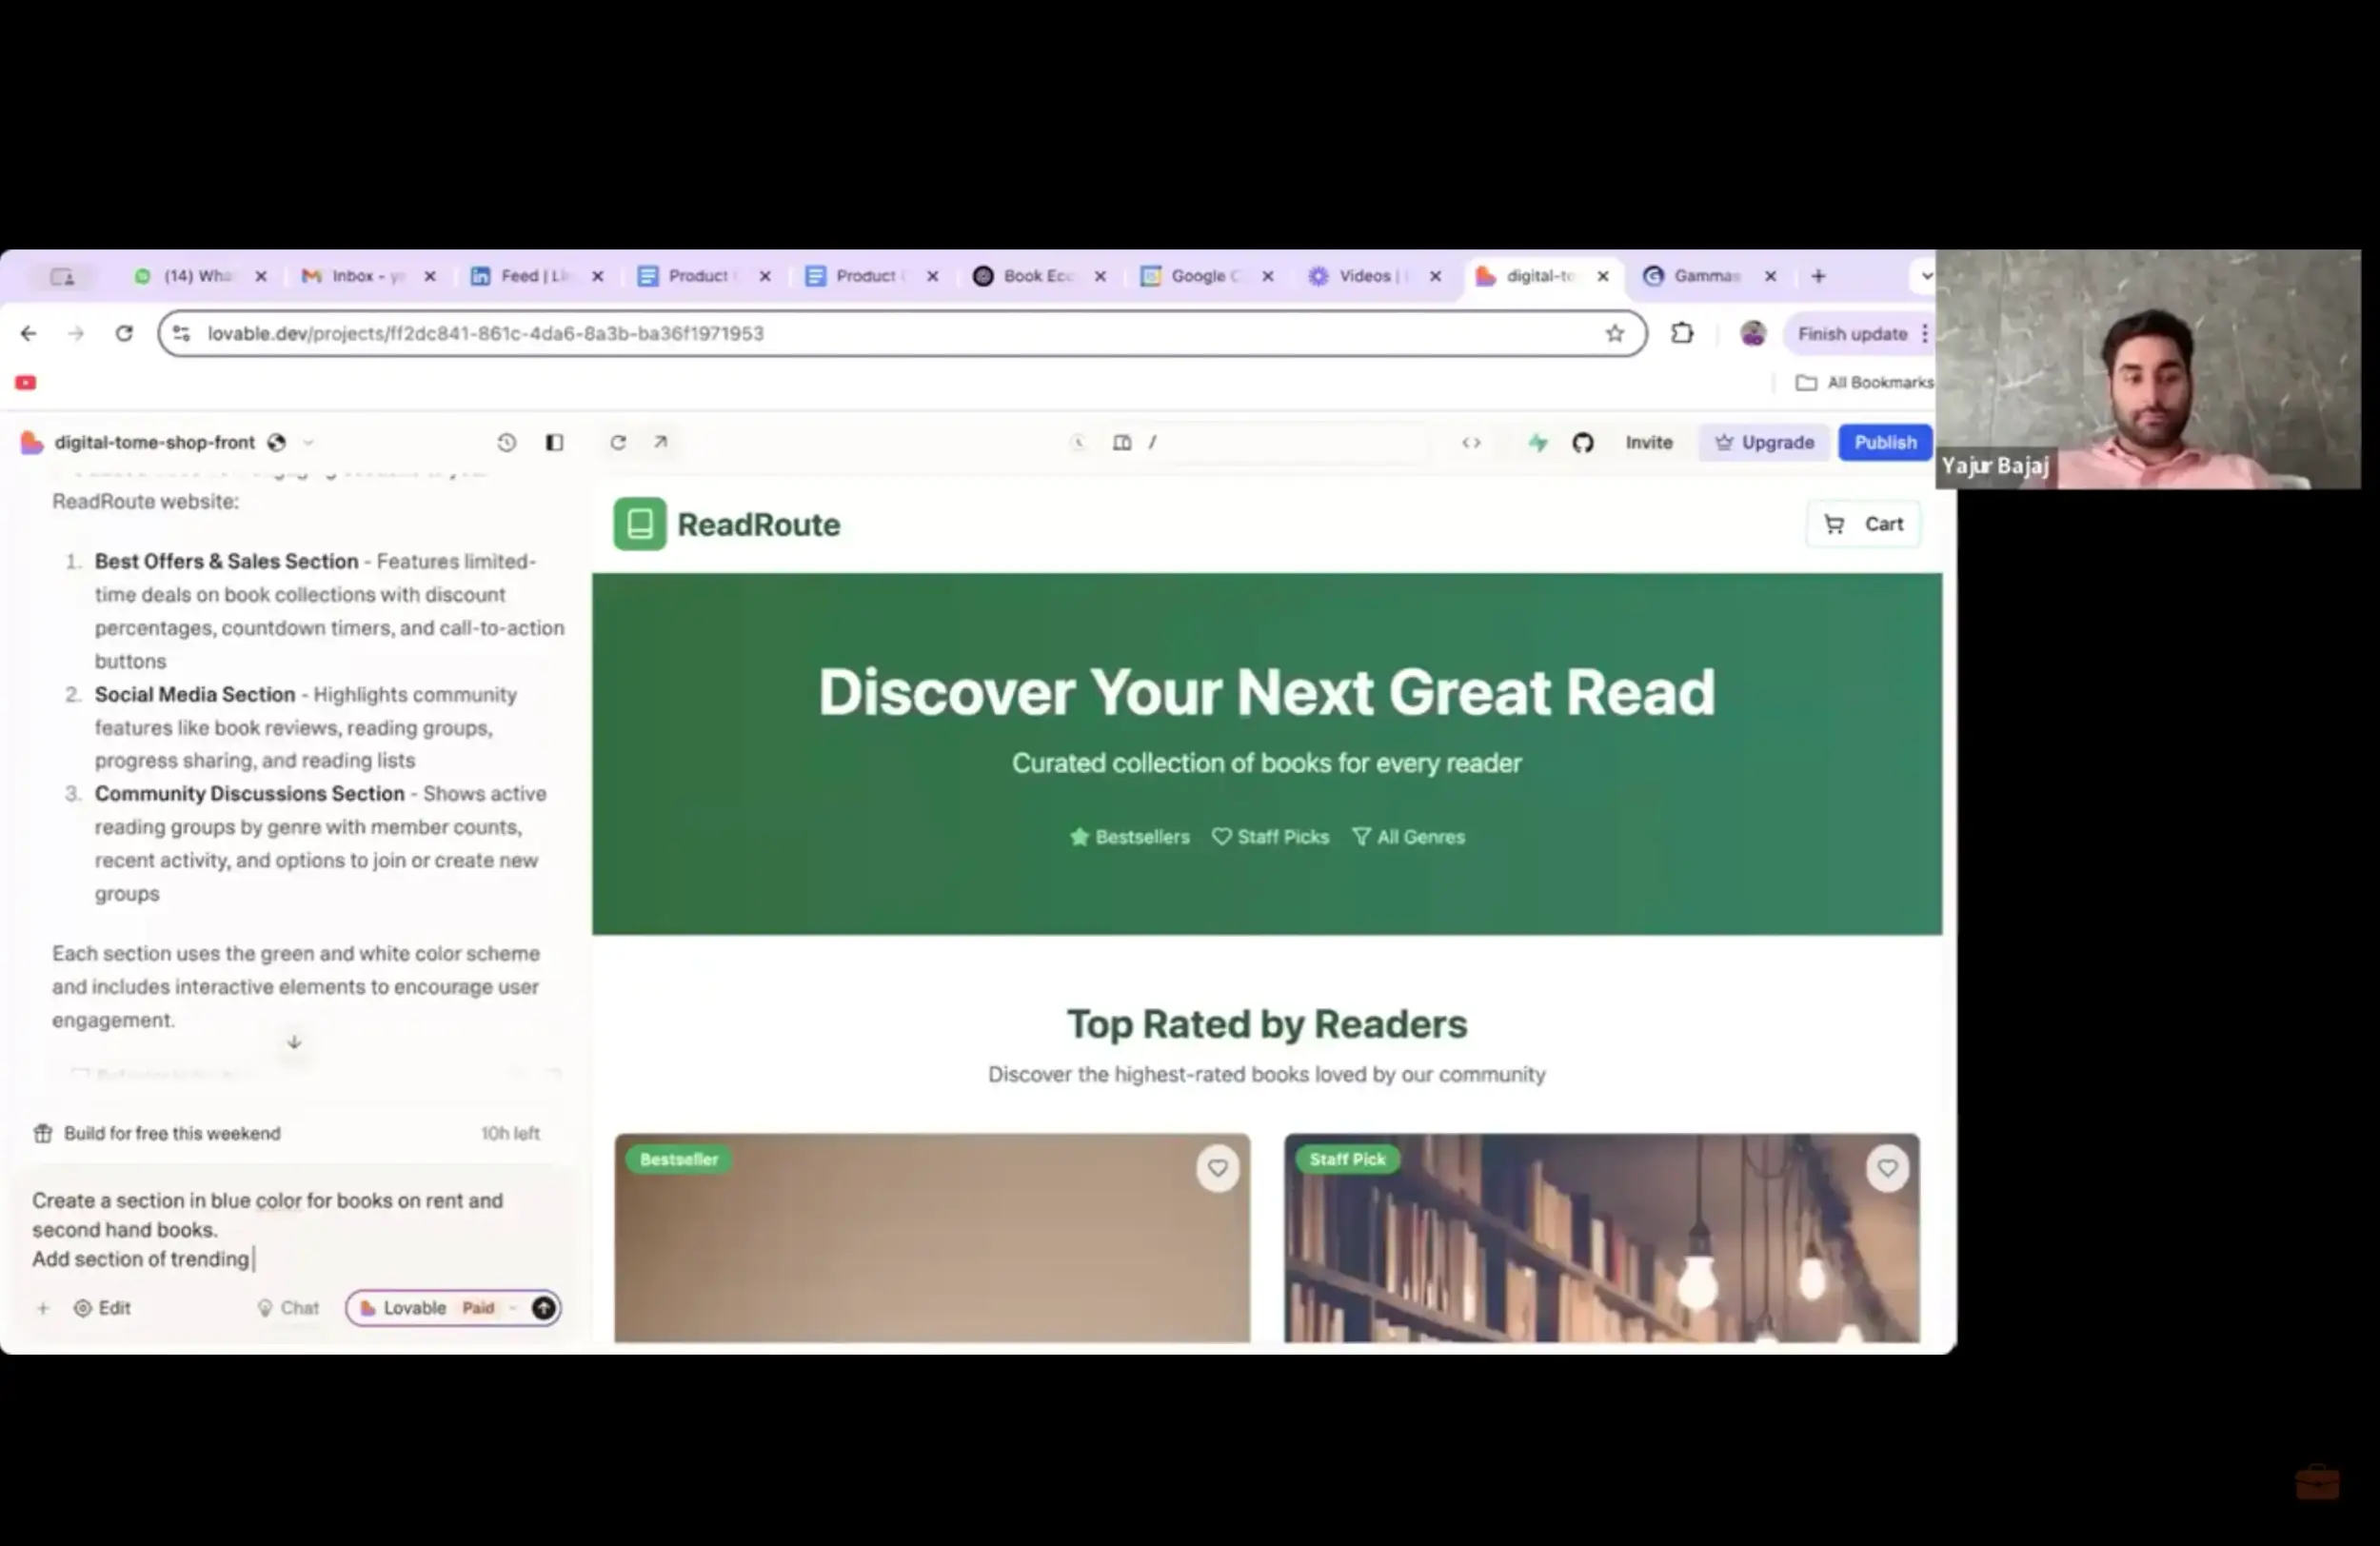Expand project name dropdown chevron
Image resolution: width=2380 pixels, height=1546 pixels.
[309, 442]
